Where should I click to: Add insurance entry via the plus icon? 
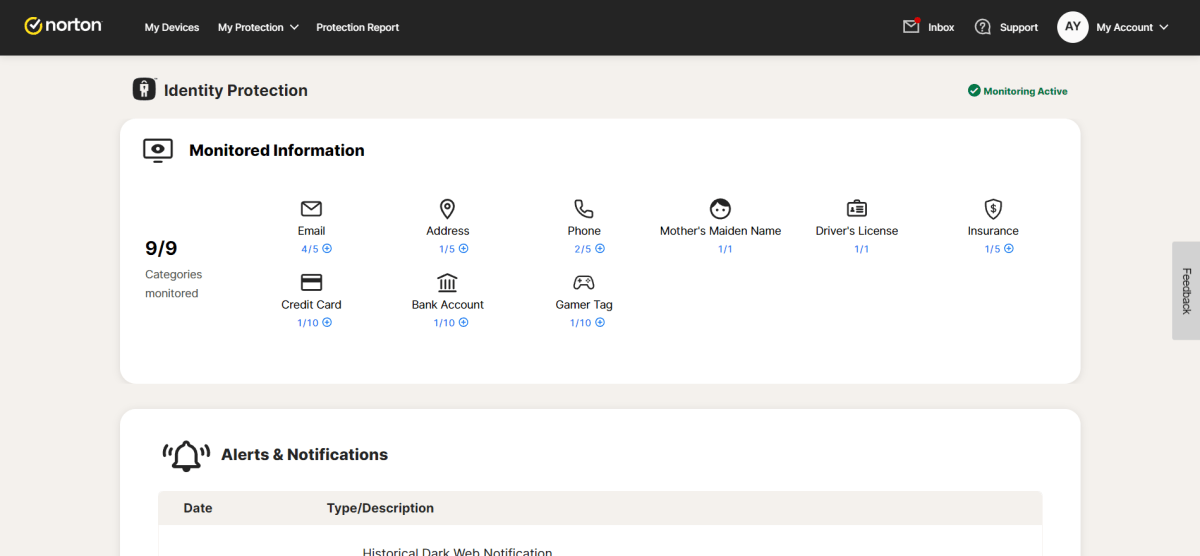pos(1008,248)
